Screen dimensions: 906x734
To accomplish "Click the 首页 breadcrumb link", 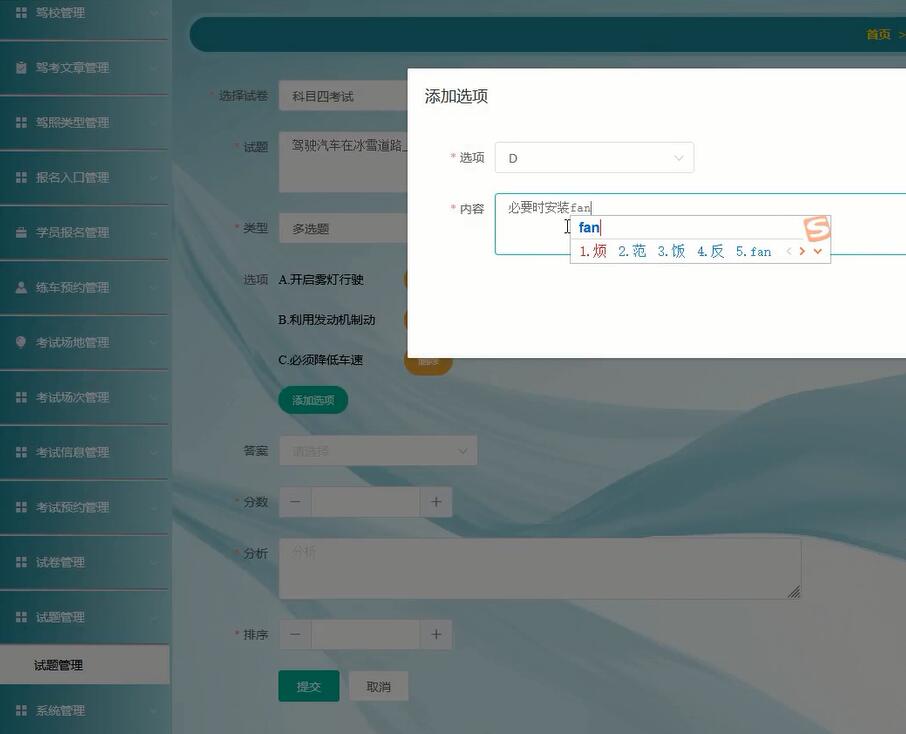I will (x=878, y=35).
